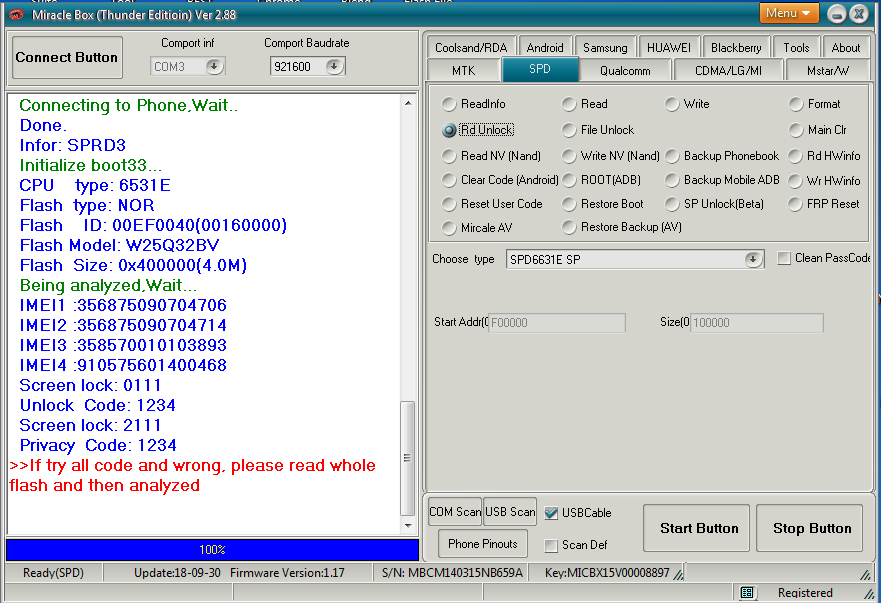Click the Stop Button

tap(810, 528)
